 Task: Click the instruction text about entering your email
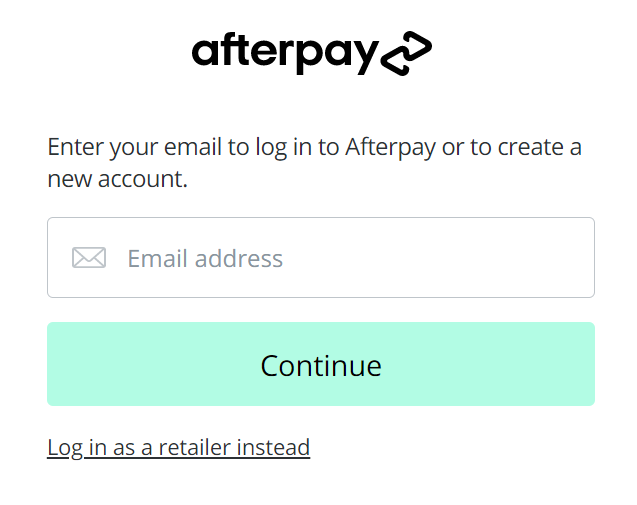click(315, 163)
